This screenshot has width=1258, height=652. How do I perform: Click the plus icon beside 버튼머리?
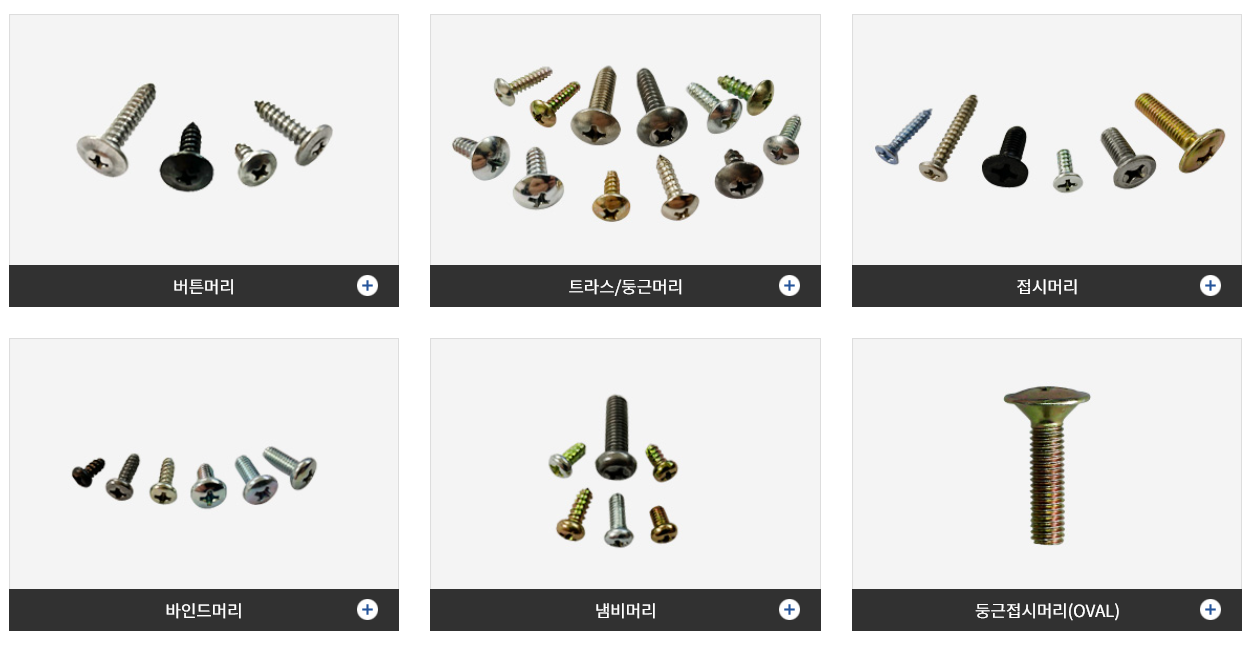click(x=368, y=286)
